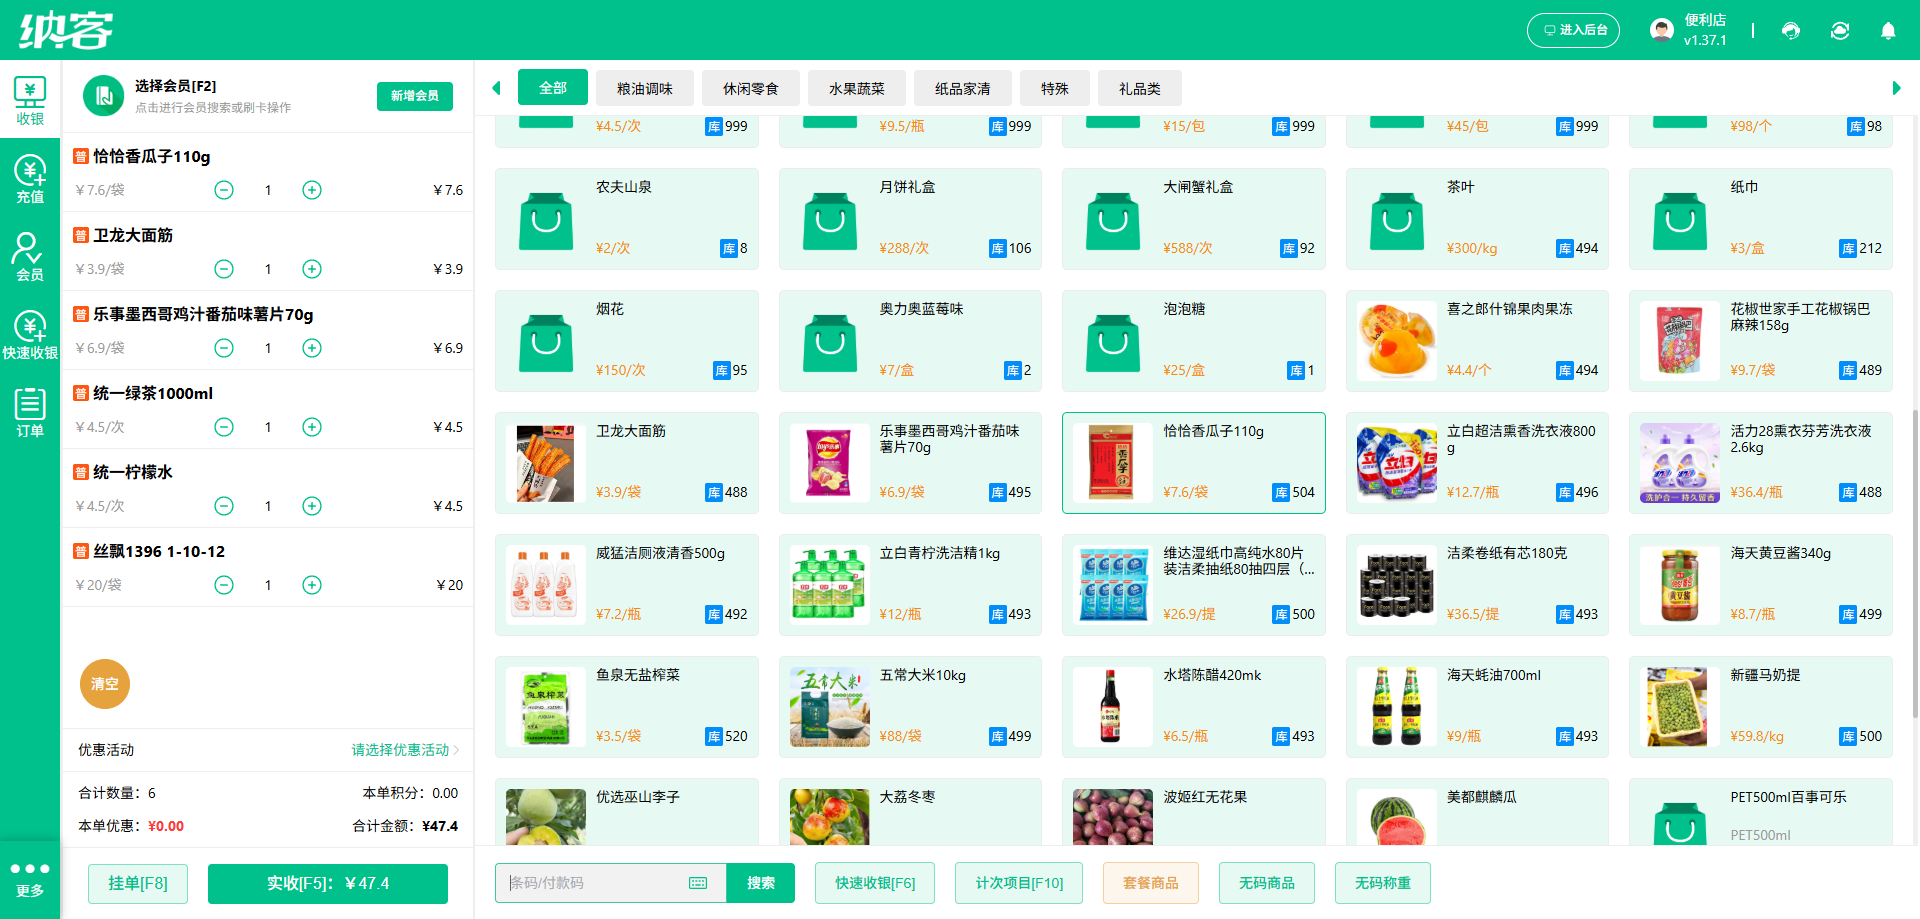Click the refresh sync icon in header

click(x=1840, y=31)
